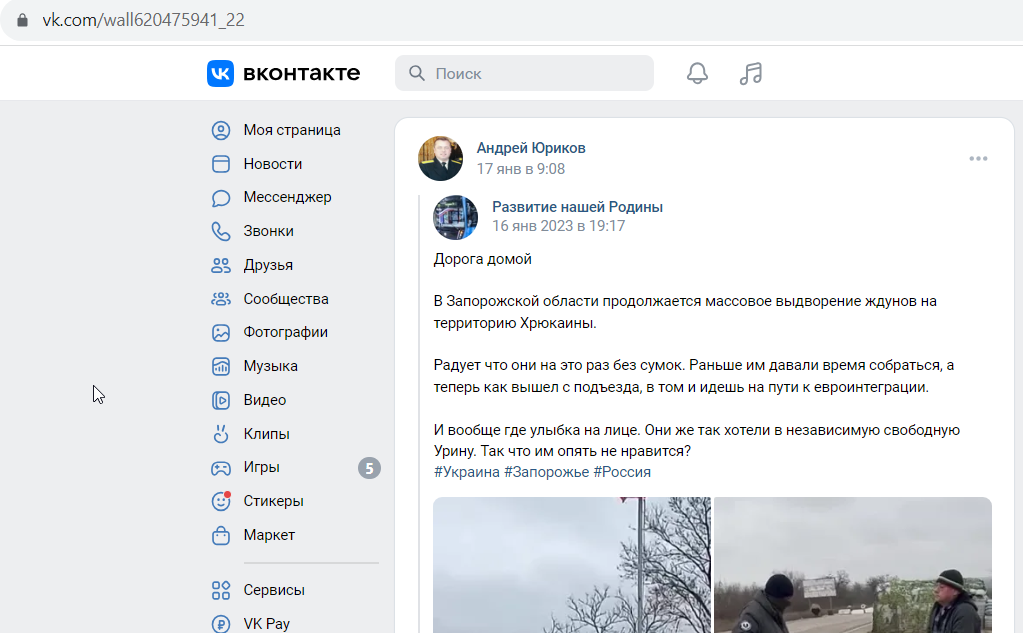Click hashtag #Украина
The height and width of the screenshot is (633, 1023).
pyautogui.click(x=466, y=472)
